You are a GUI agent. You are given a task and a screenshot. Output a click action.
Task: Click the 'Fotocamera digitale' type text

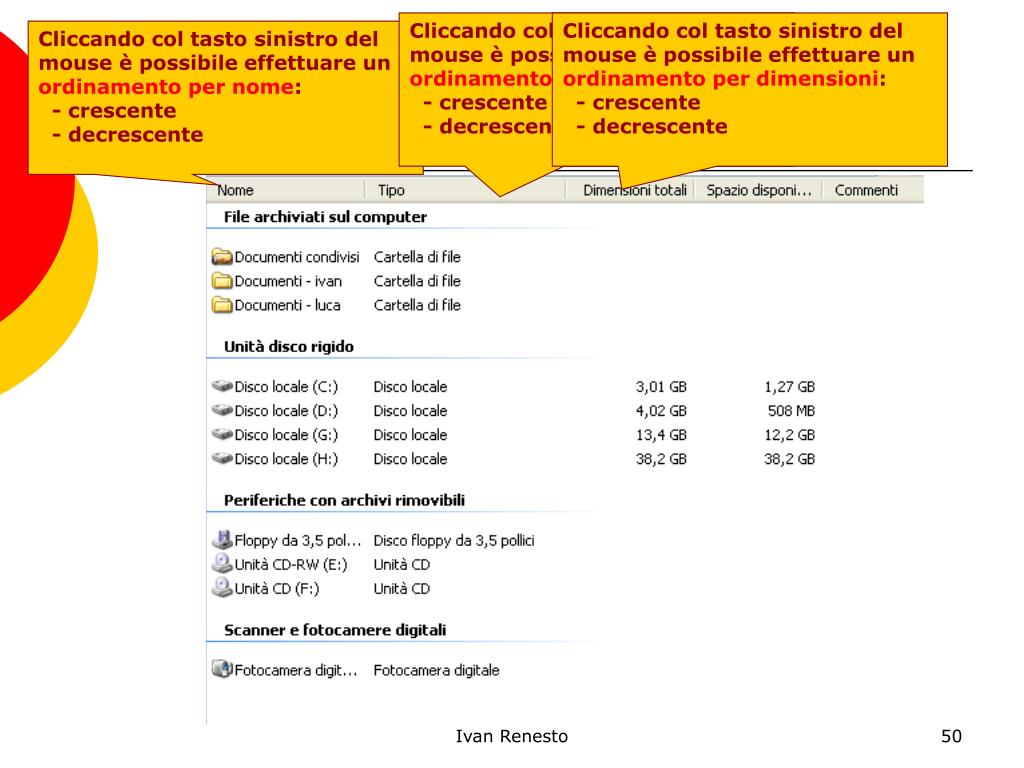[436, 671]
